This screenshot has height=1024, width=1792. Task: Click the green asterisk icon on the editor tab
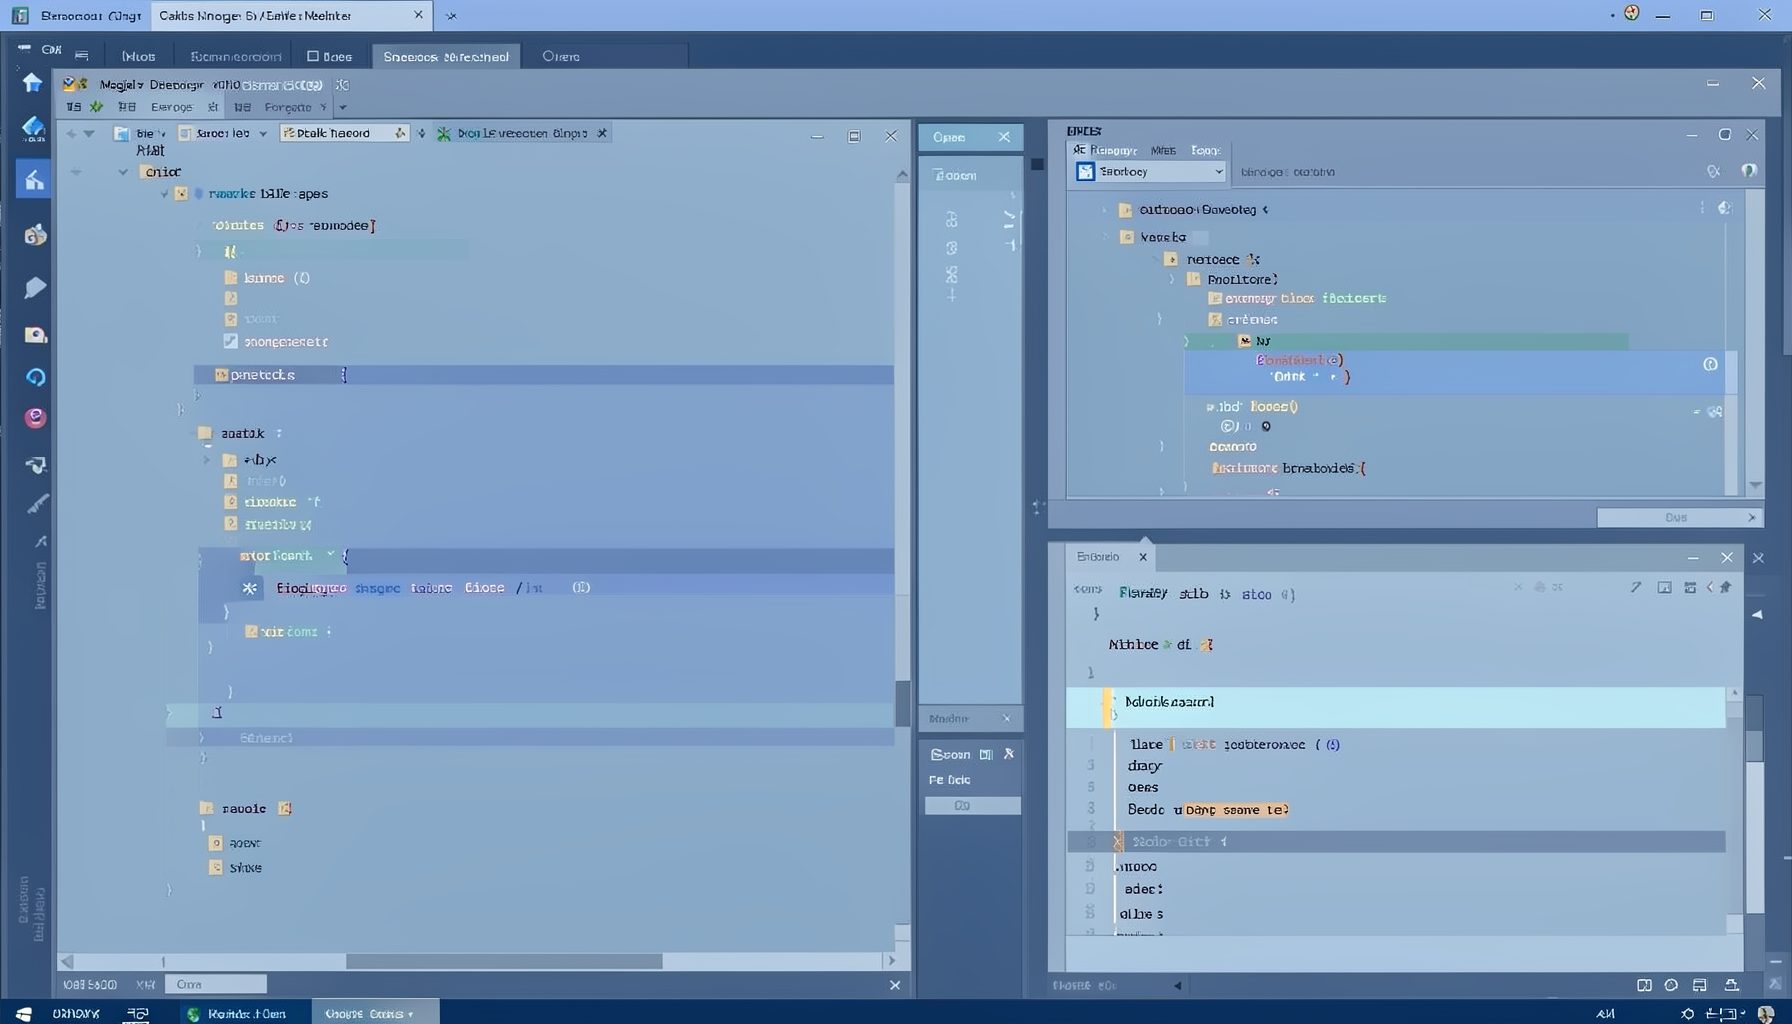[444, 133]
